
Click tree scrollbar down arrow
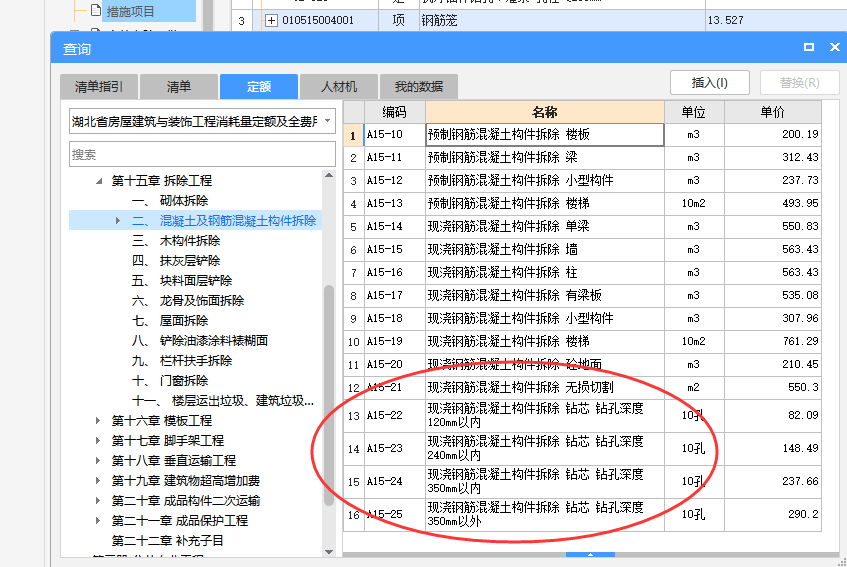coord(329,552)
